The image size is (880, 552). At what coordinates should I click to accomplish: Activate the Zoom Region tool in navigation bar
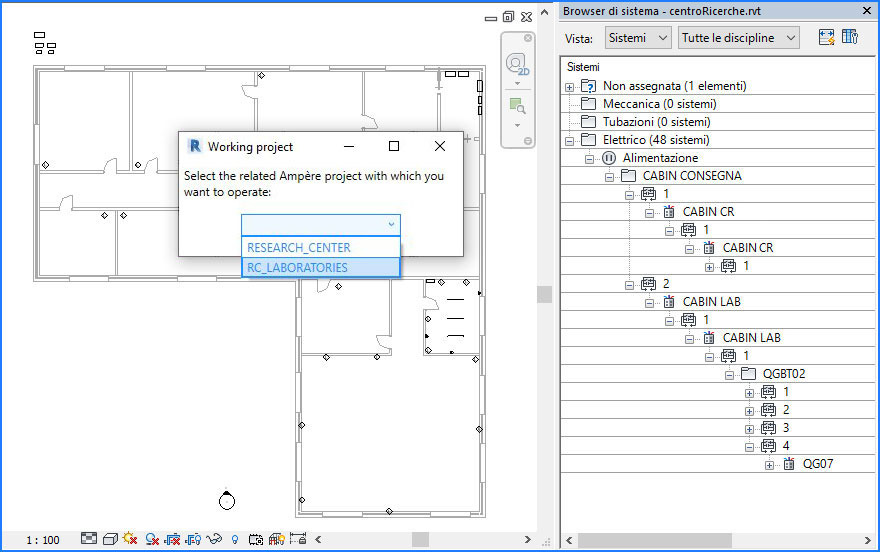(x=517, y=105)
